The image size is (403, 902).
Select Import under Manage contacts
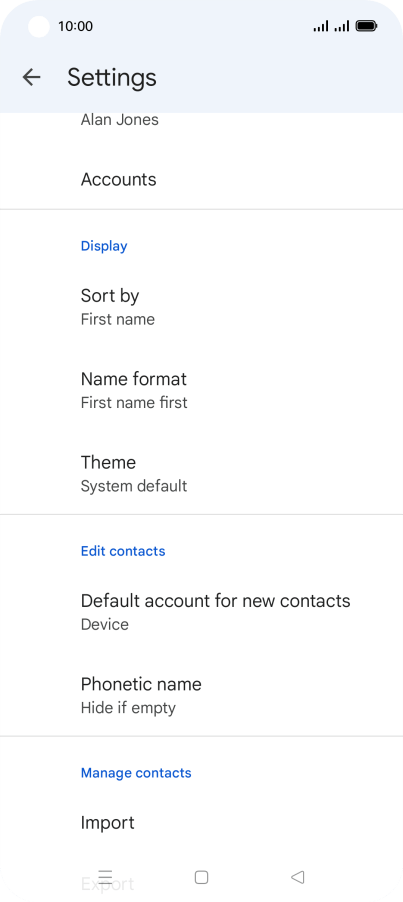pyautogui.click(x=201, y=823)
